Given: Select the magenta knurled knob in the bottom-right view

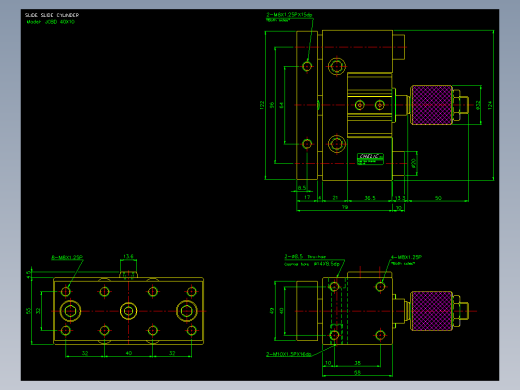Looking at the screenshot, I should (431, 311).
